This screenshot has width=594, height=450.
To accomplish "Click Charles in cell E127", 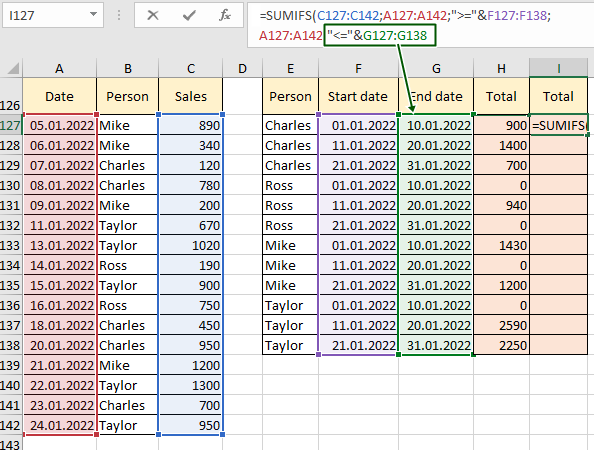I will click(x=290, y=125).
